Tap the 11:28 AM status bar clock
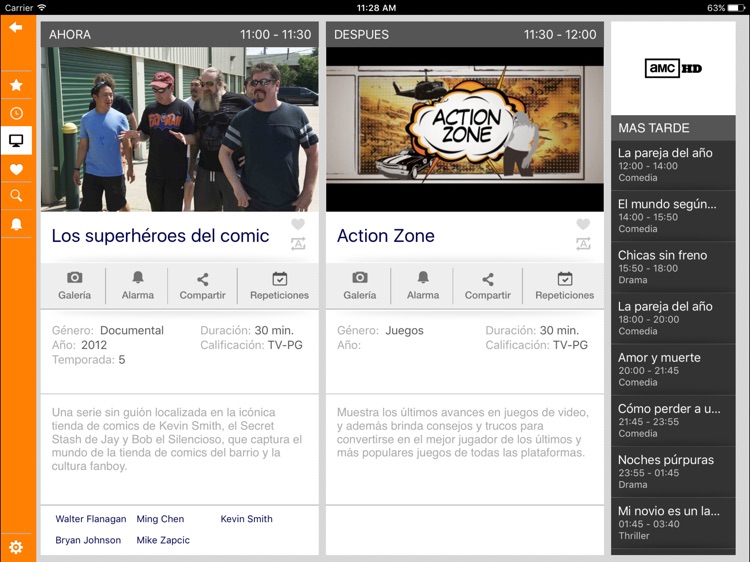Viewport: 750px width, 562px height. 376,8
